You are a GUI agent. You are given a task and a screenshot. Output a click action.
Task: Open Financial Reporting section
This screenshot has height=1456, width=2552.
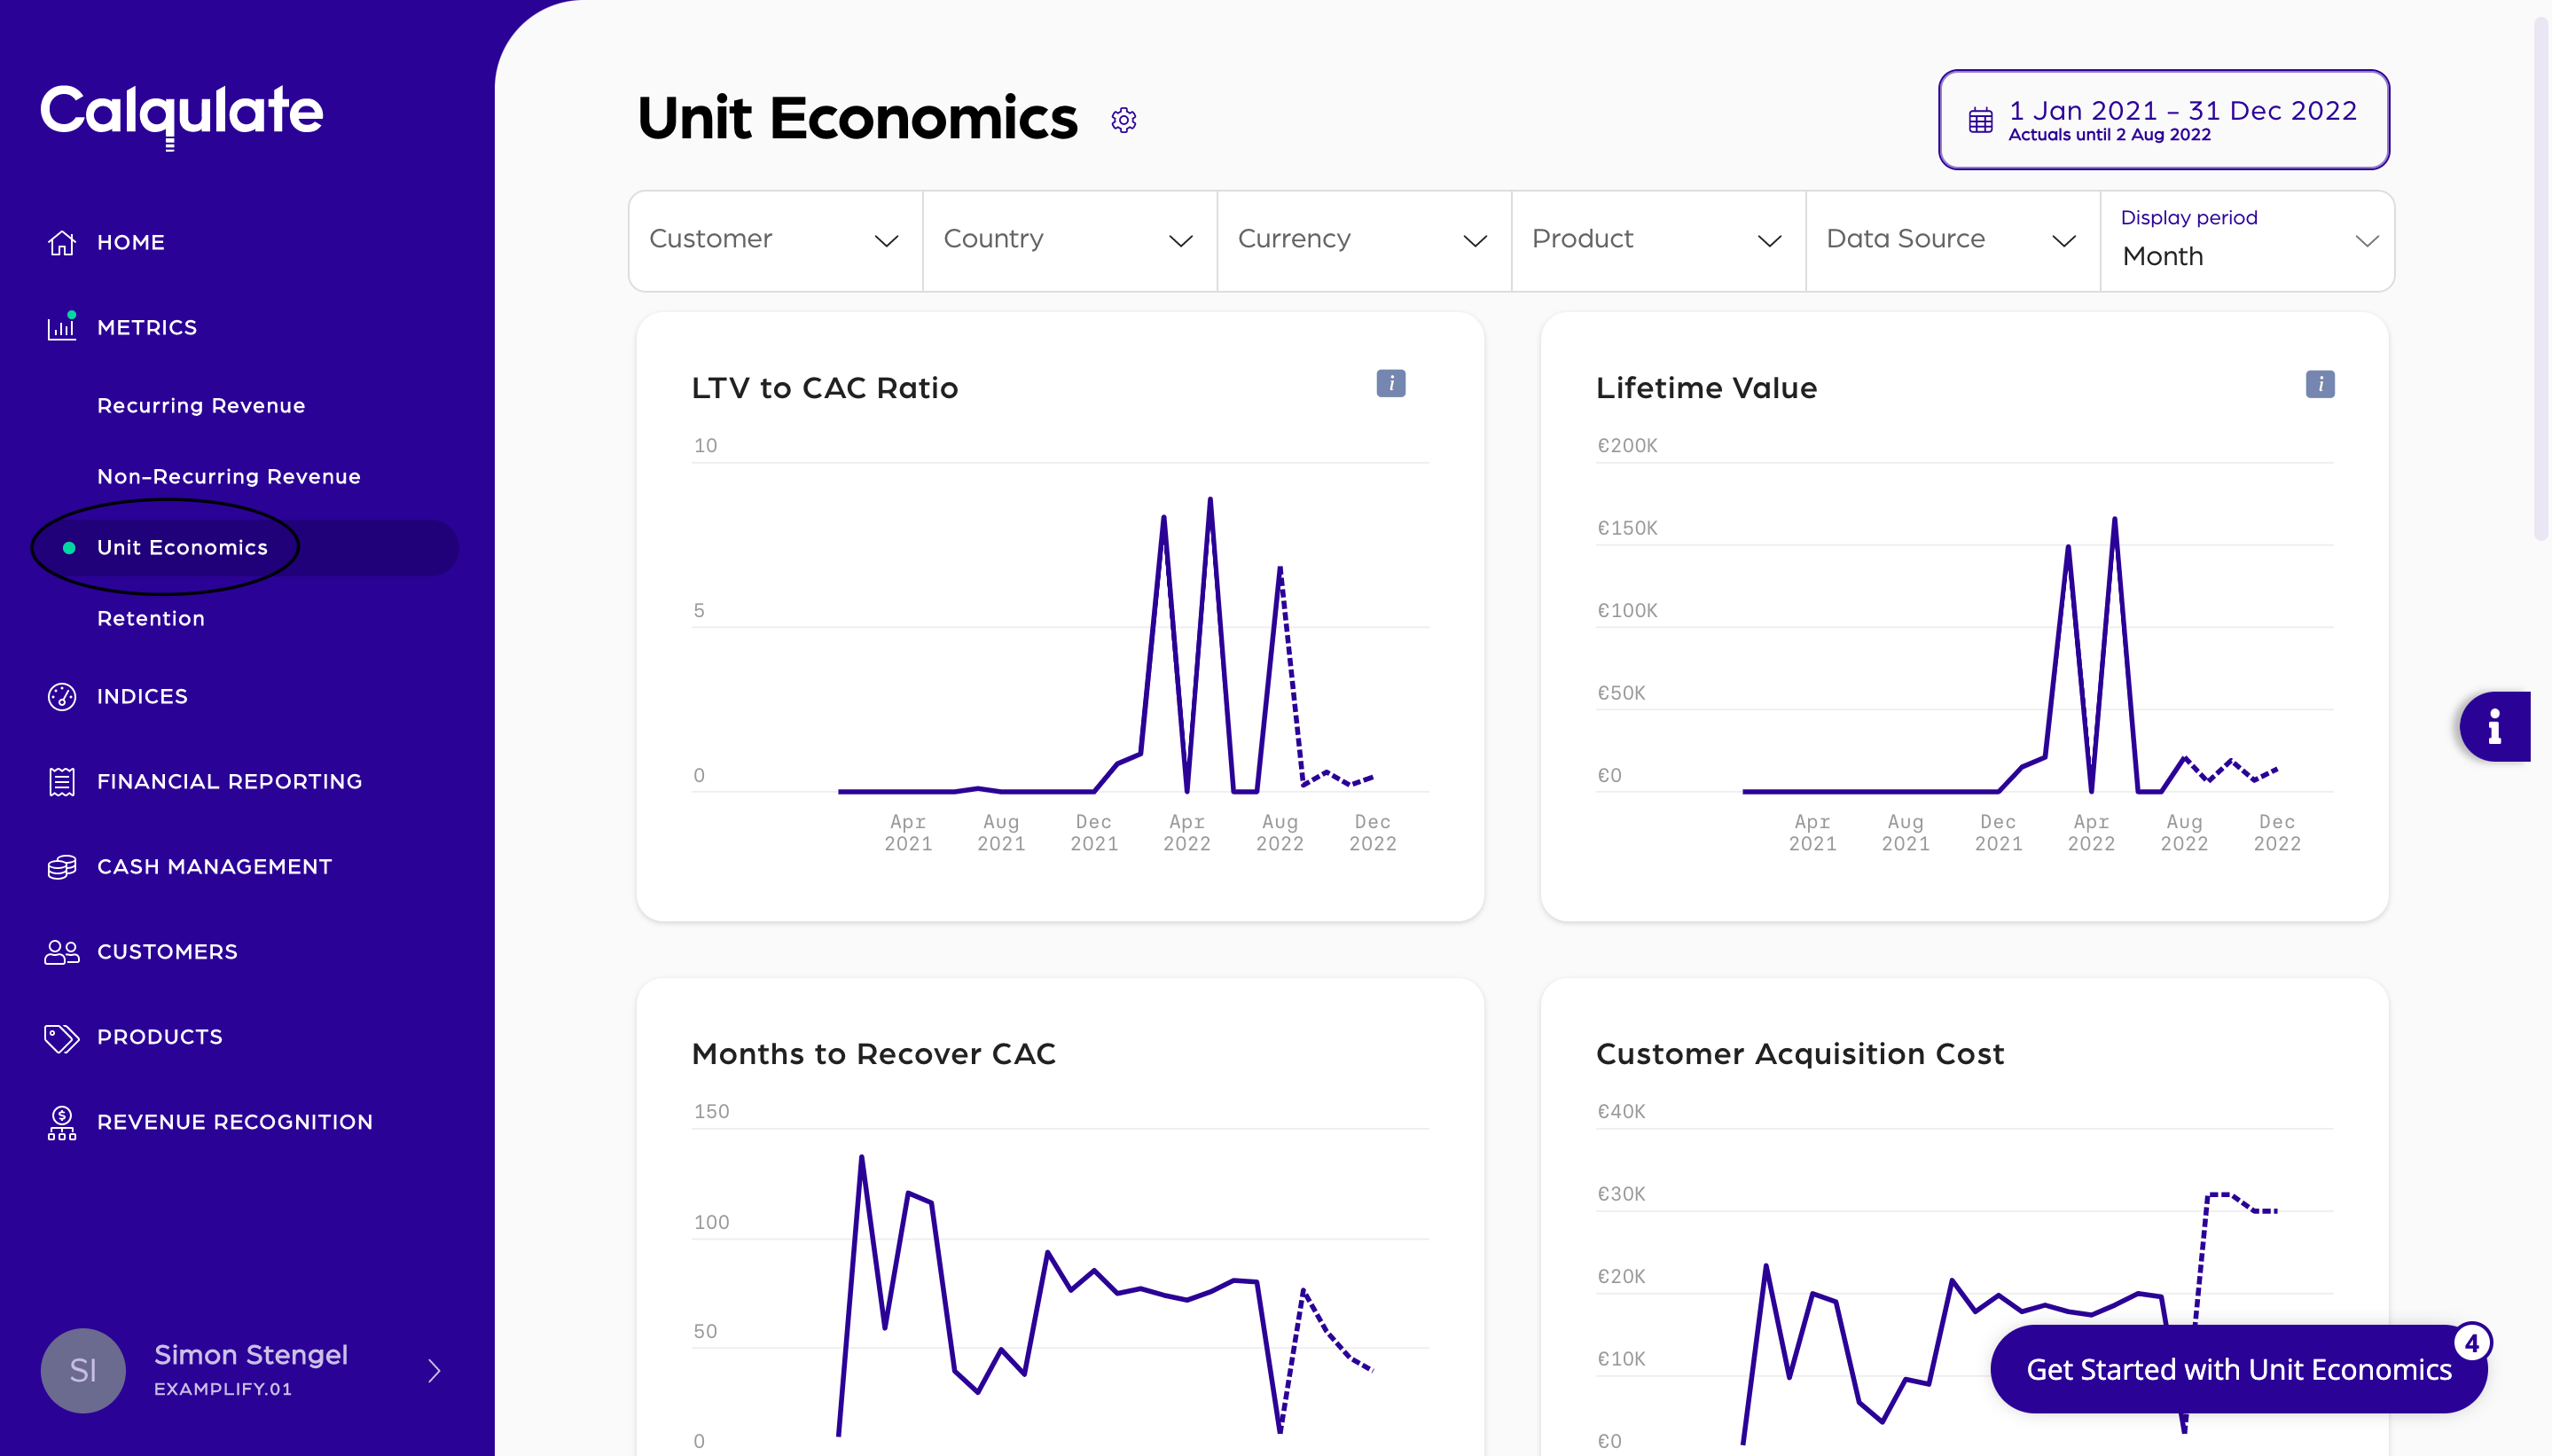(x=229, y=782)
